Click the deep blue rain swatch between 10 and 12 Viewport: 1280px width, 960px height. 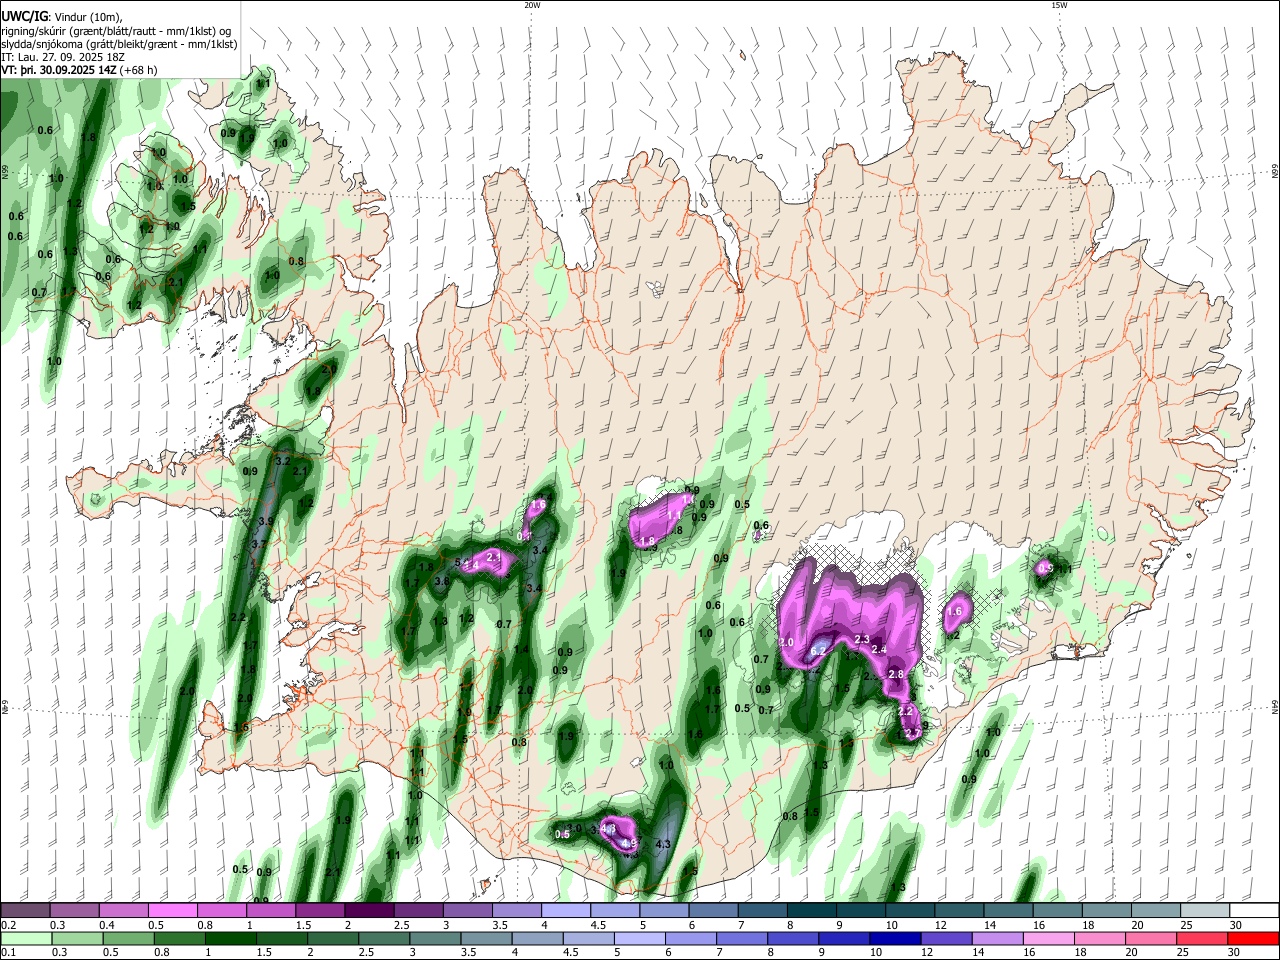click(894, 938)
